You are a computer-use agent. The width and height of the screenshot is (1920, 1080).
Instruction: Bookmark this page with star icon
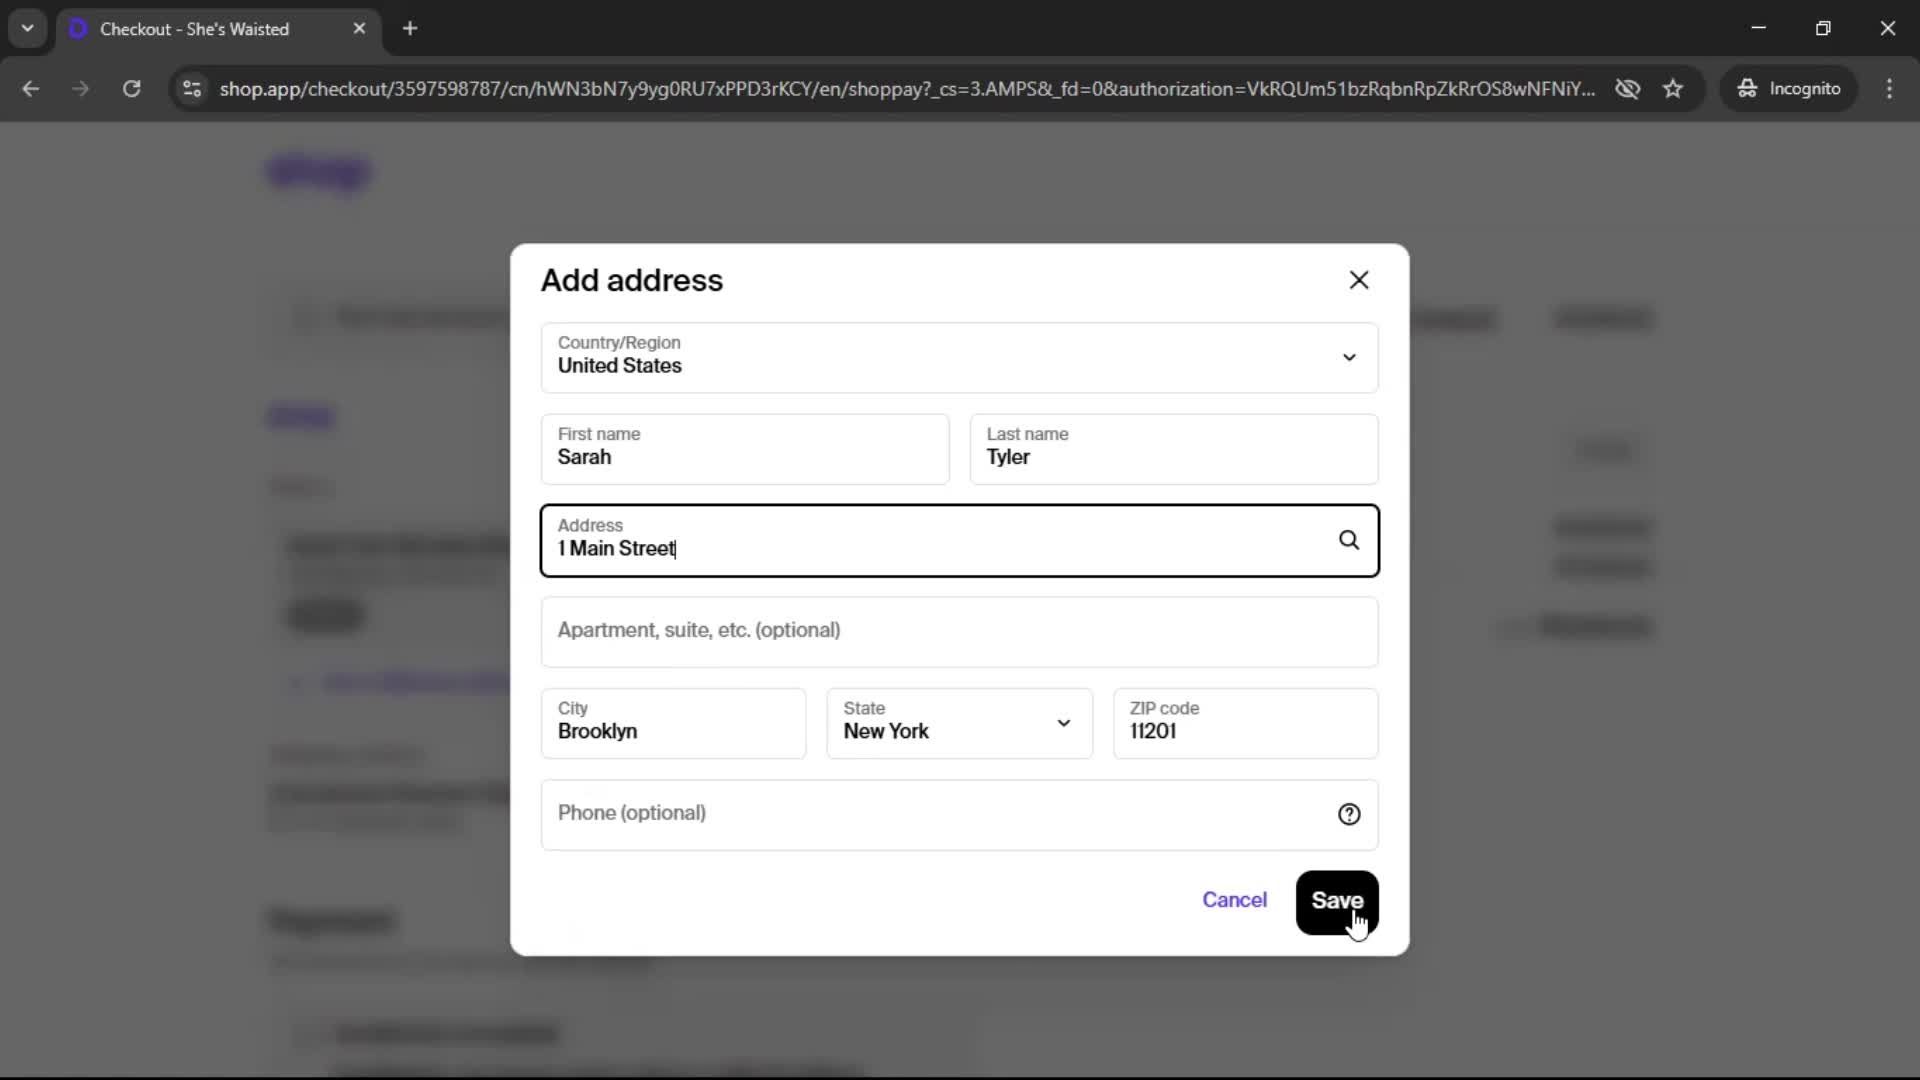pos(1673,88)
